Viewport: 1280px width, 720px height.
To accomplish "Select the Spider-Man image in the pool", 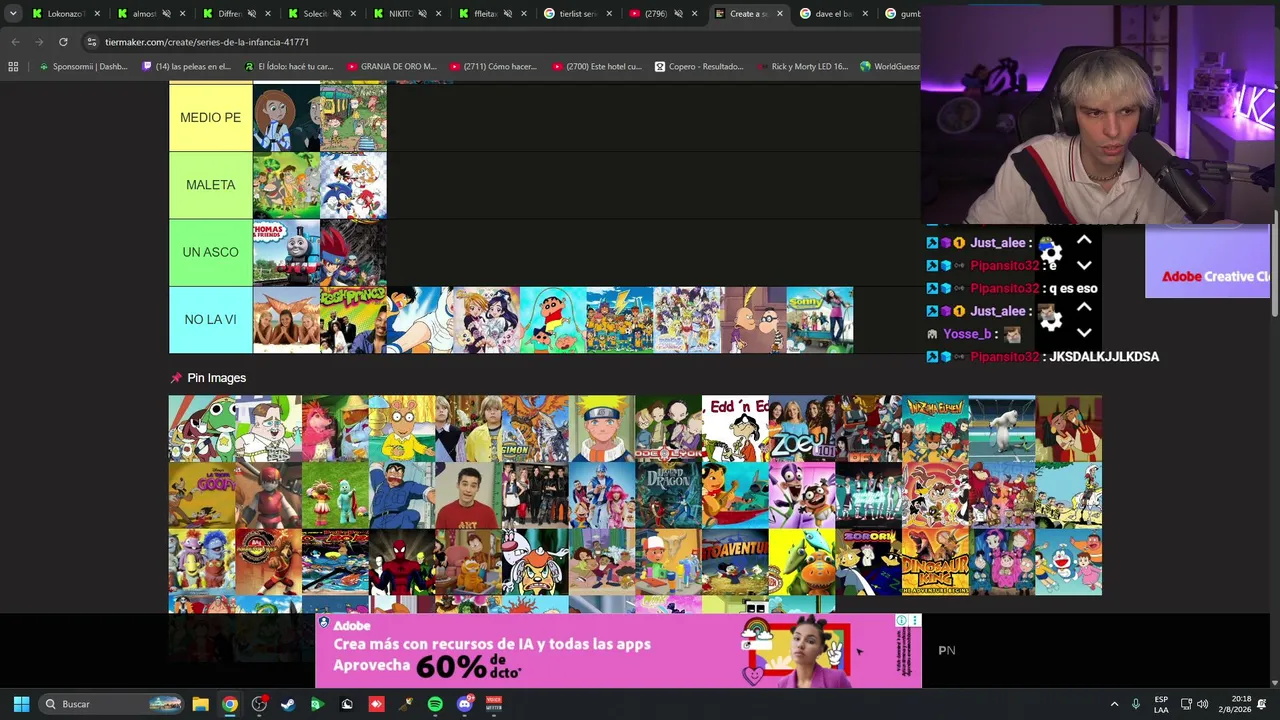I will (402, 562).
